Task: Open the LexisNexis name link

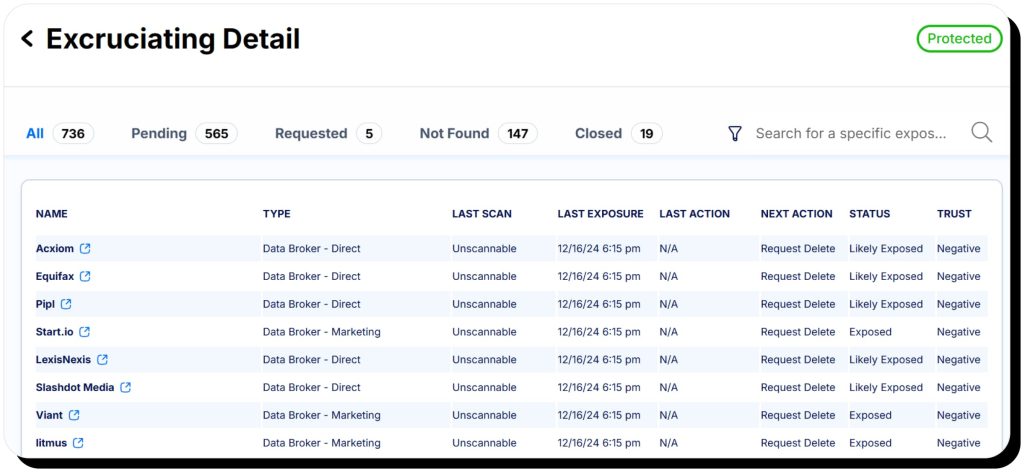Action: (x=63, y=360)
